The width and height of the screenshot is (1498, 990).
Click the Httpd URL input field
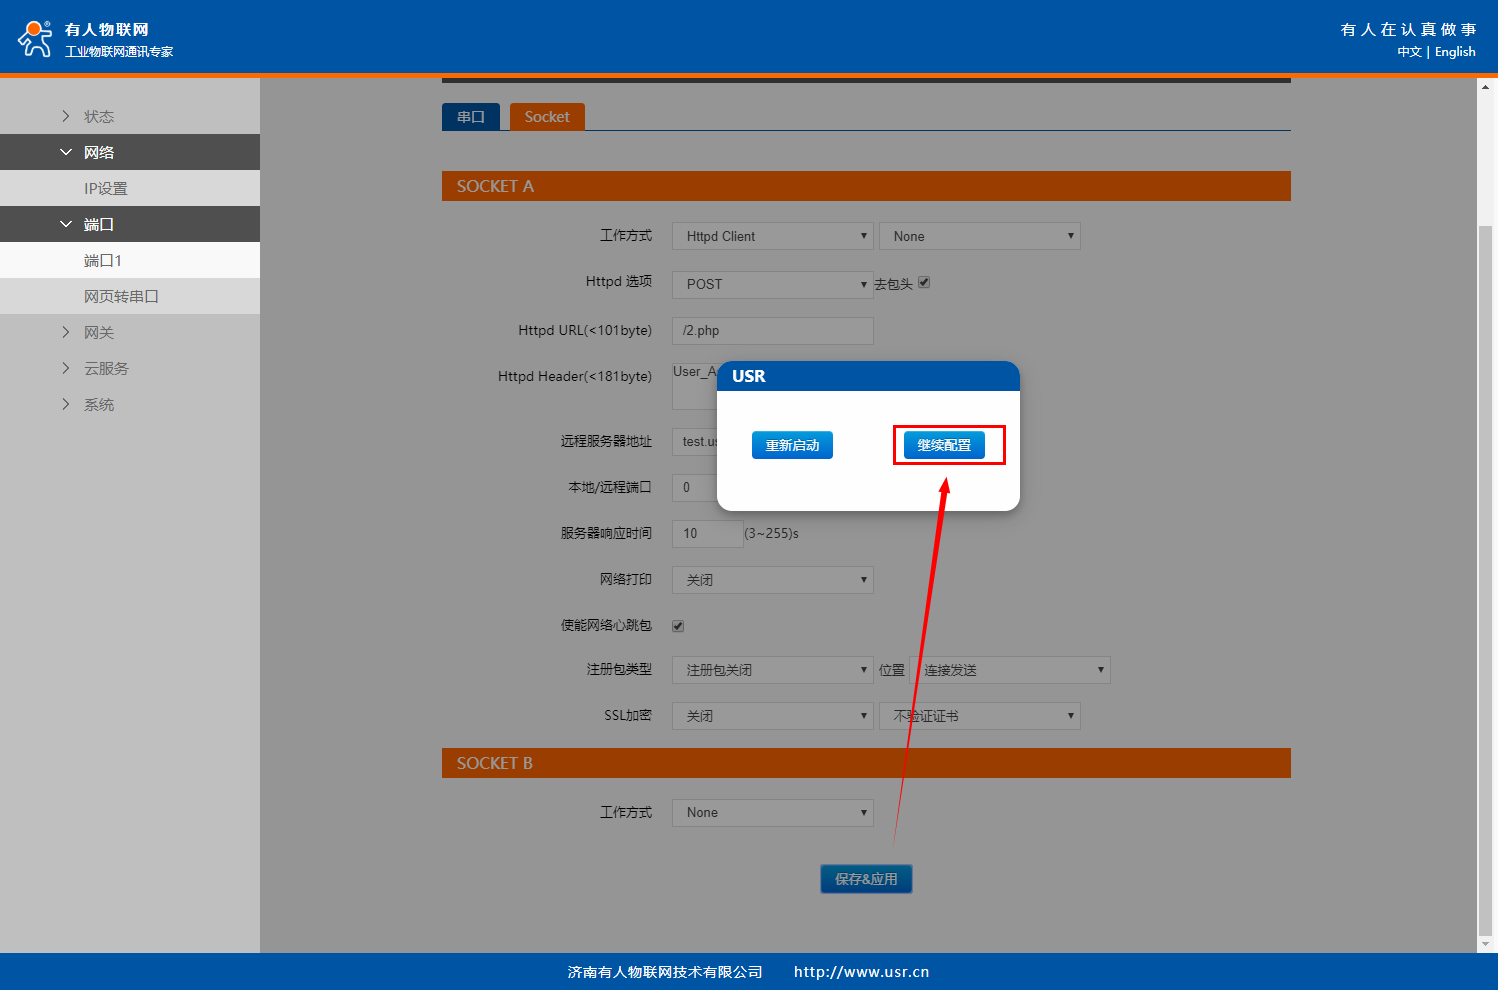[x=772, y=331]
